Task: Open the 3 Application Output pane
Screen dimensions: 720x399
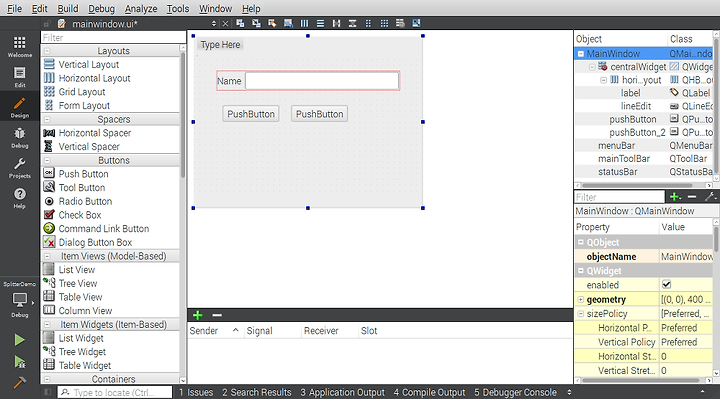Action: [x=343, y=393]
